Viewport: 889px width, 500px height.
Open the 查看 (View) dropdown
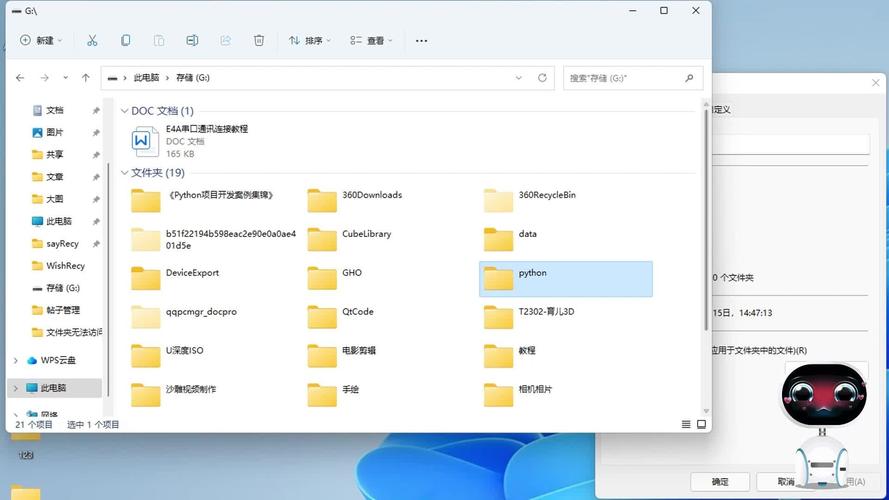point(371,40)
